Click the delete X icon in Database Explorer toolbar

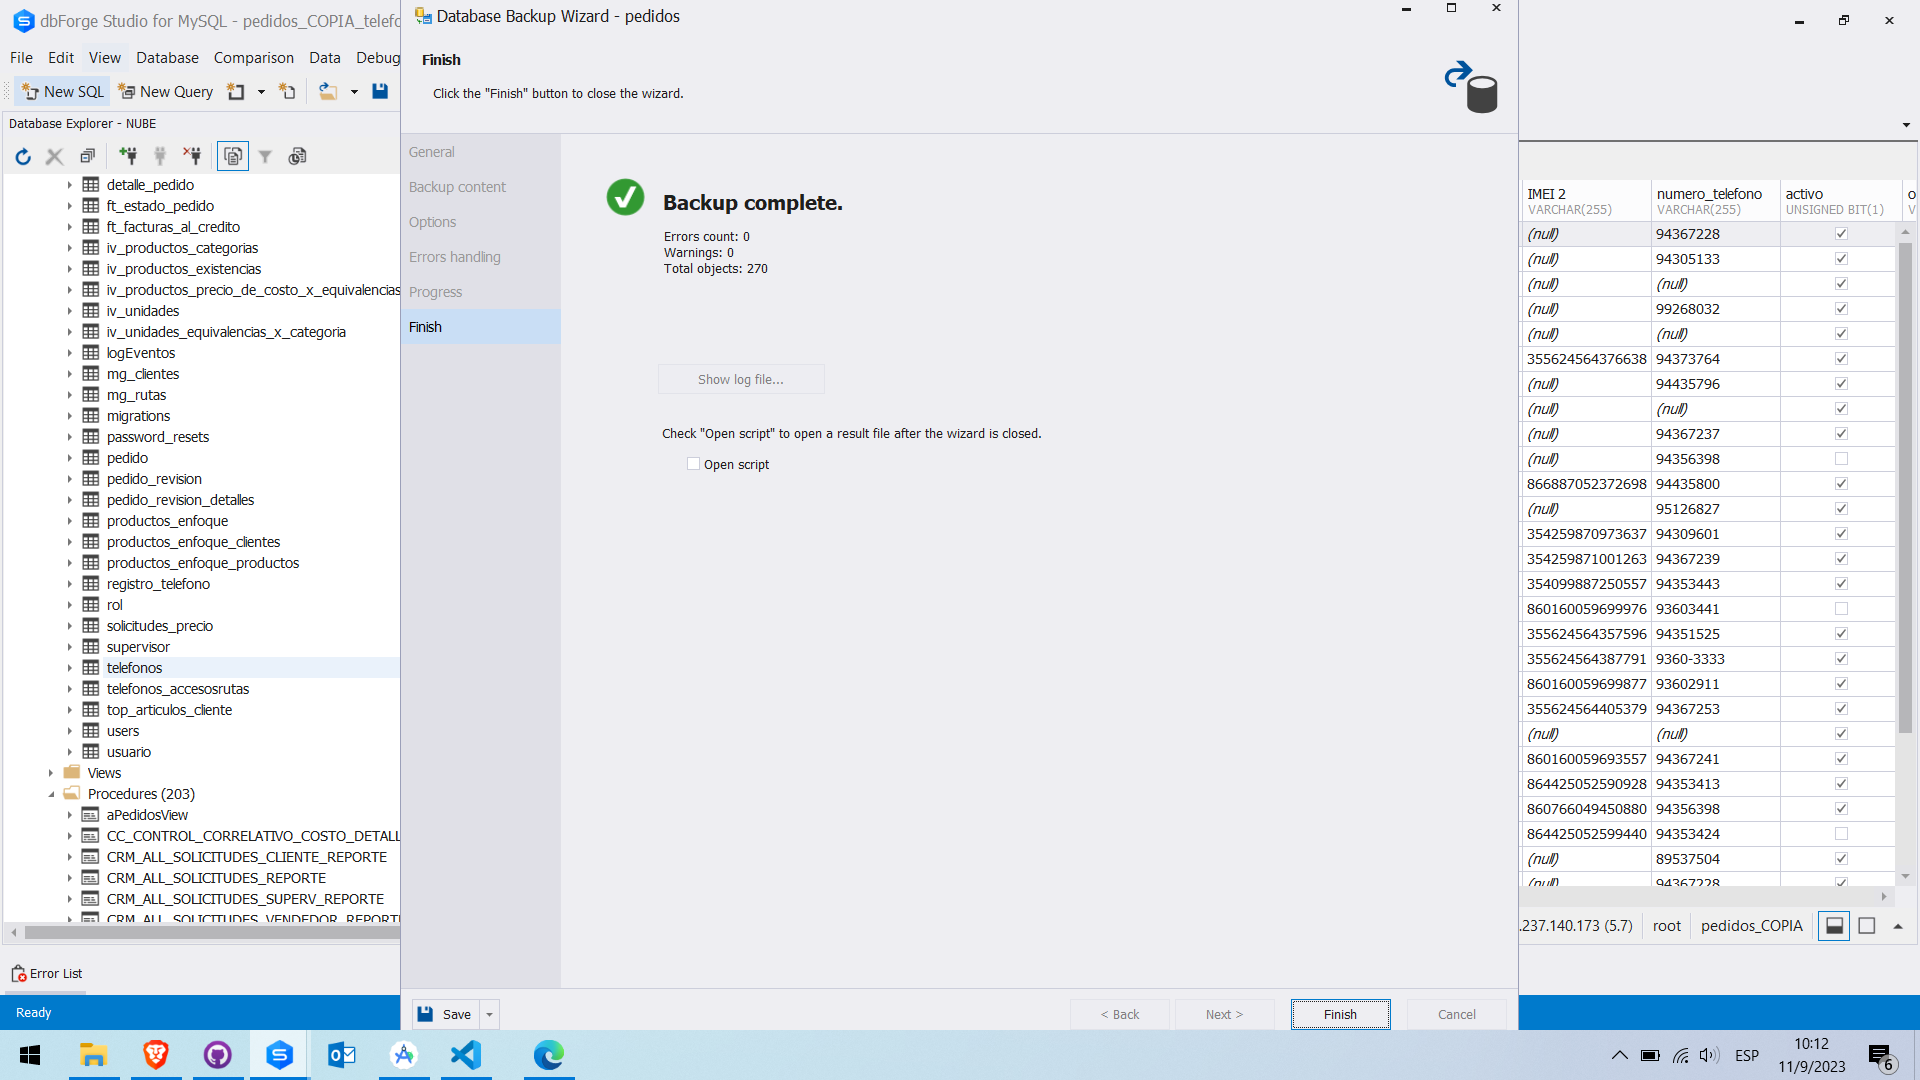click(55, 156)
